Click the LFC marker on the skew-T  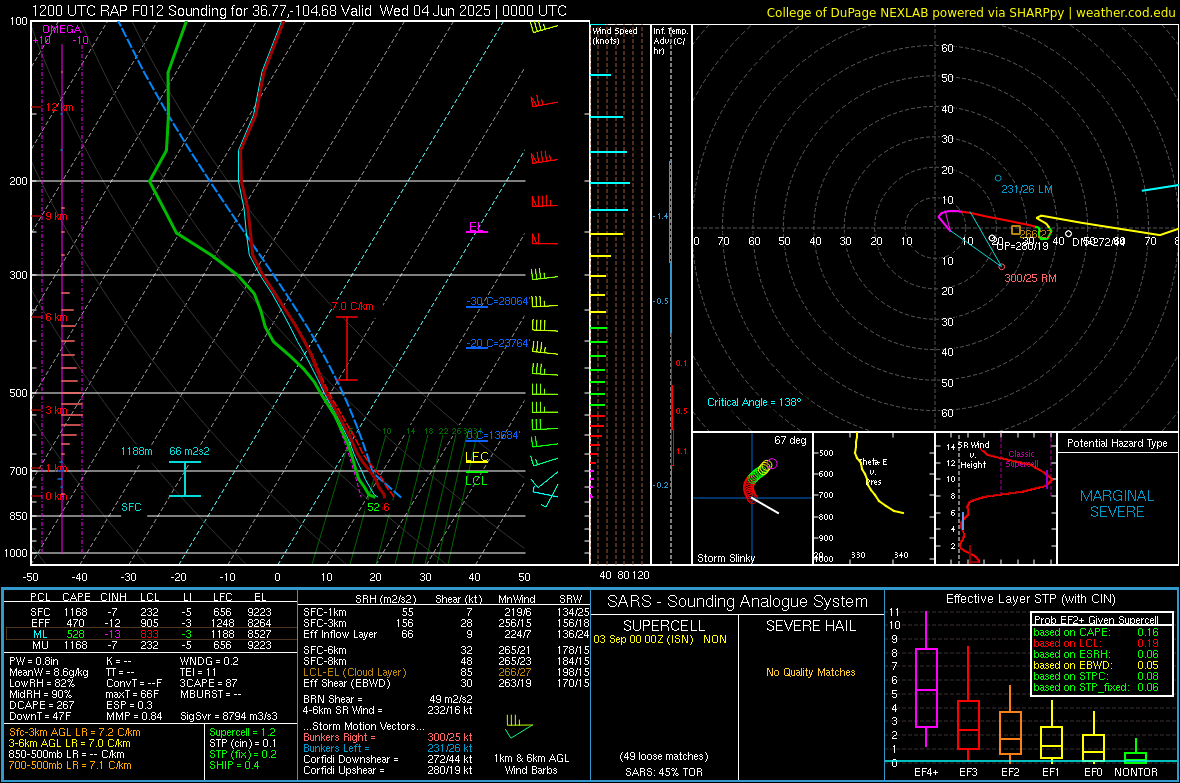click(x=476, y=456)
